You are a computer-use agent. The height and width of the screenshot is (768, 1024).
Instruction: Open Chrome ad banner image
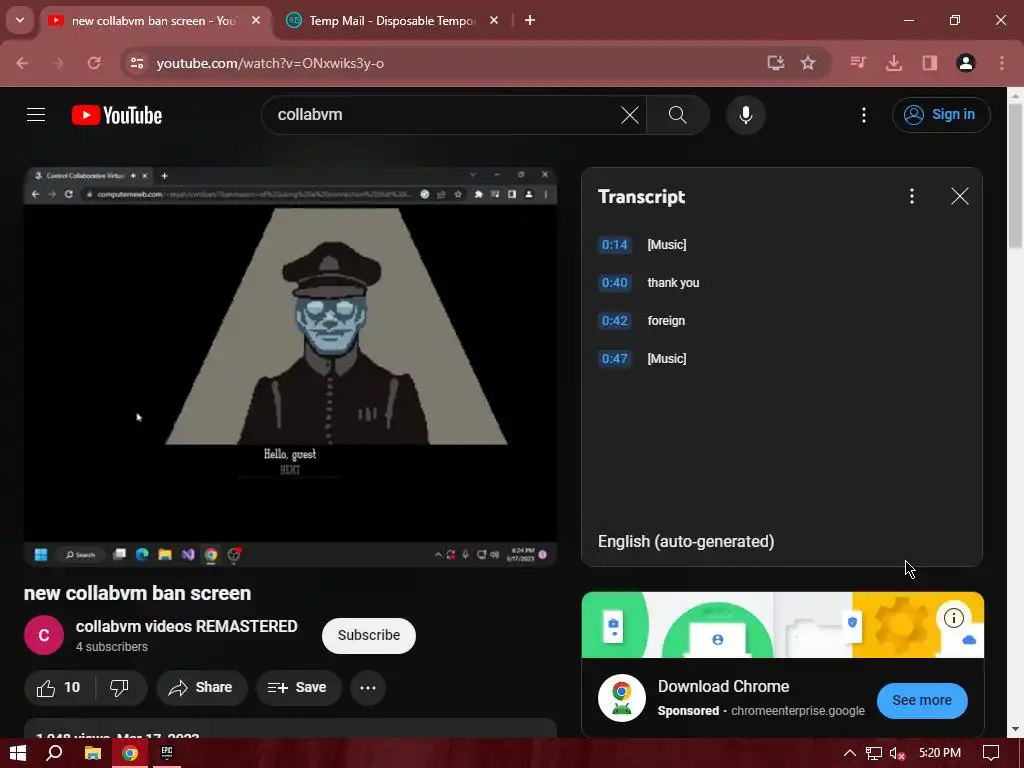point(782,625)
